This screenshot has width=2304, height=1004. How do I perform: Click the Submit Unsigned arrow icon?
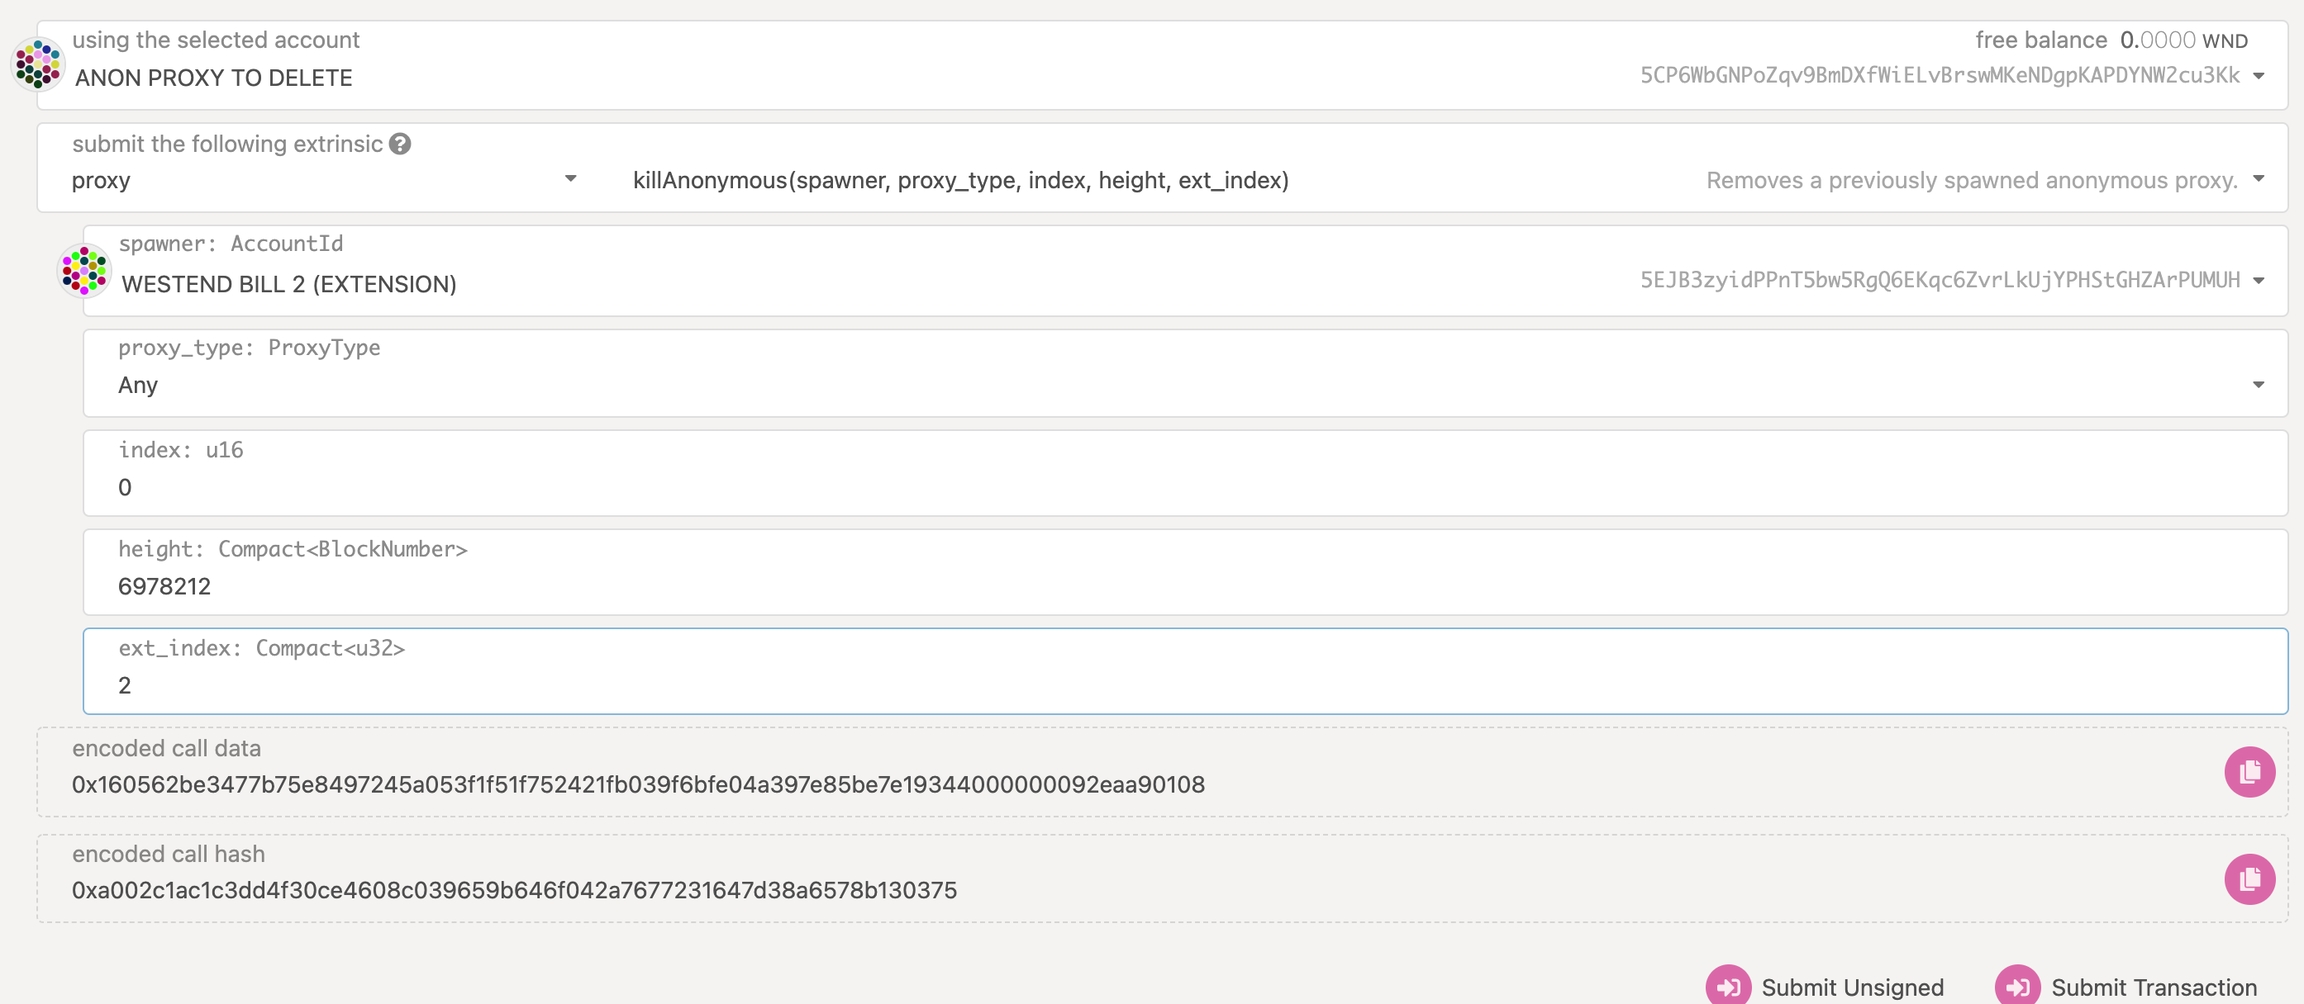click(x=1728, y=986)
